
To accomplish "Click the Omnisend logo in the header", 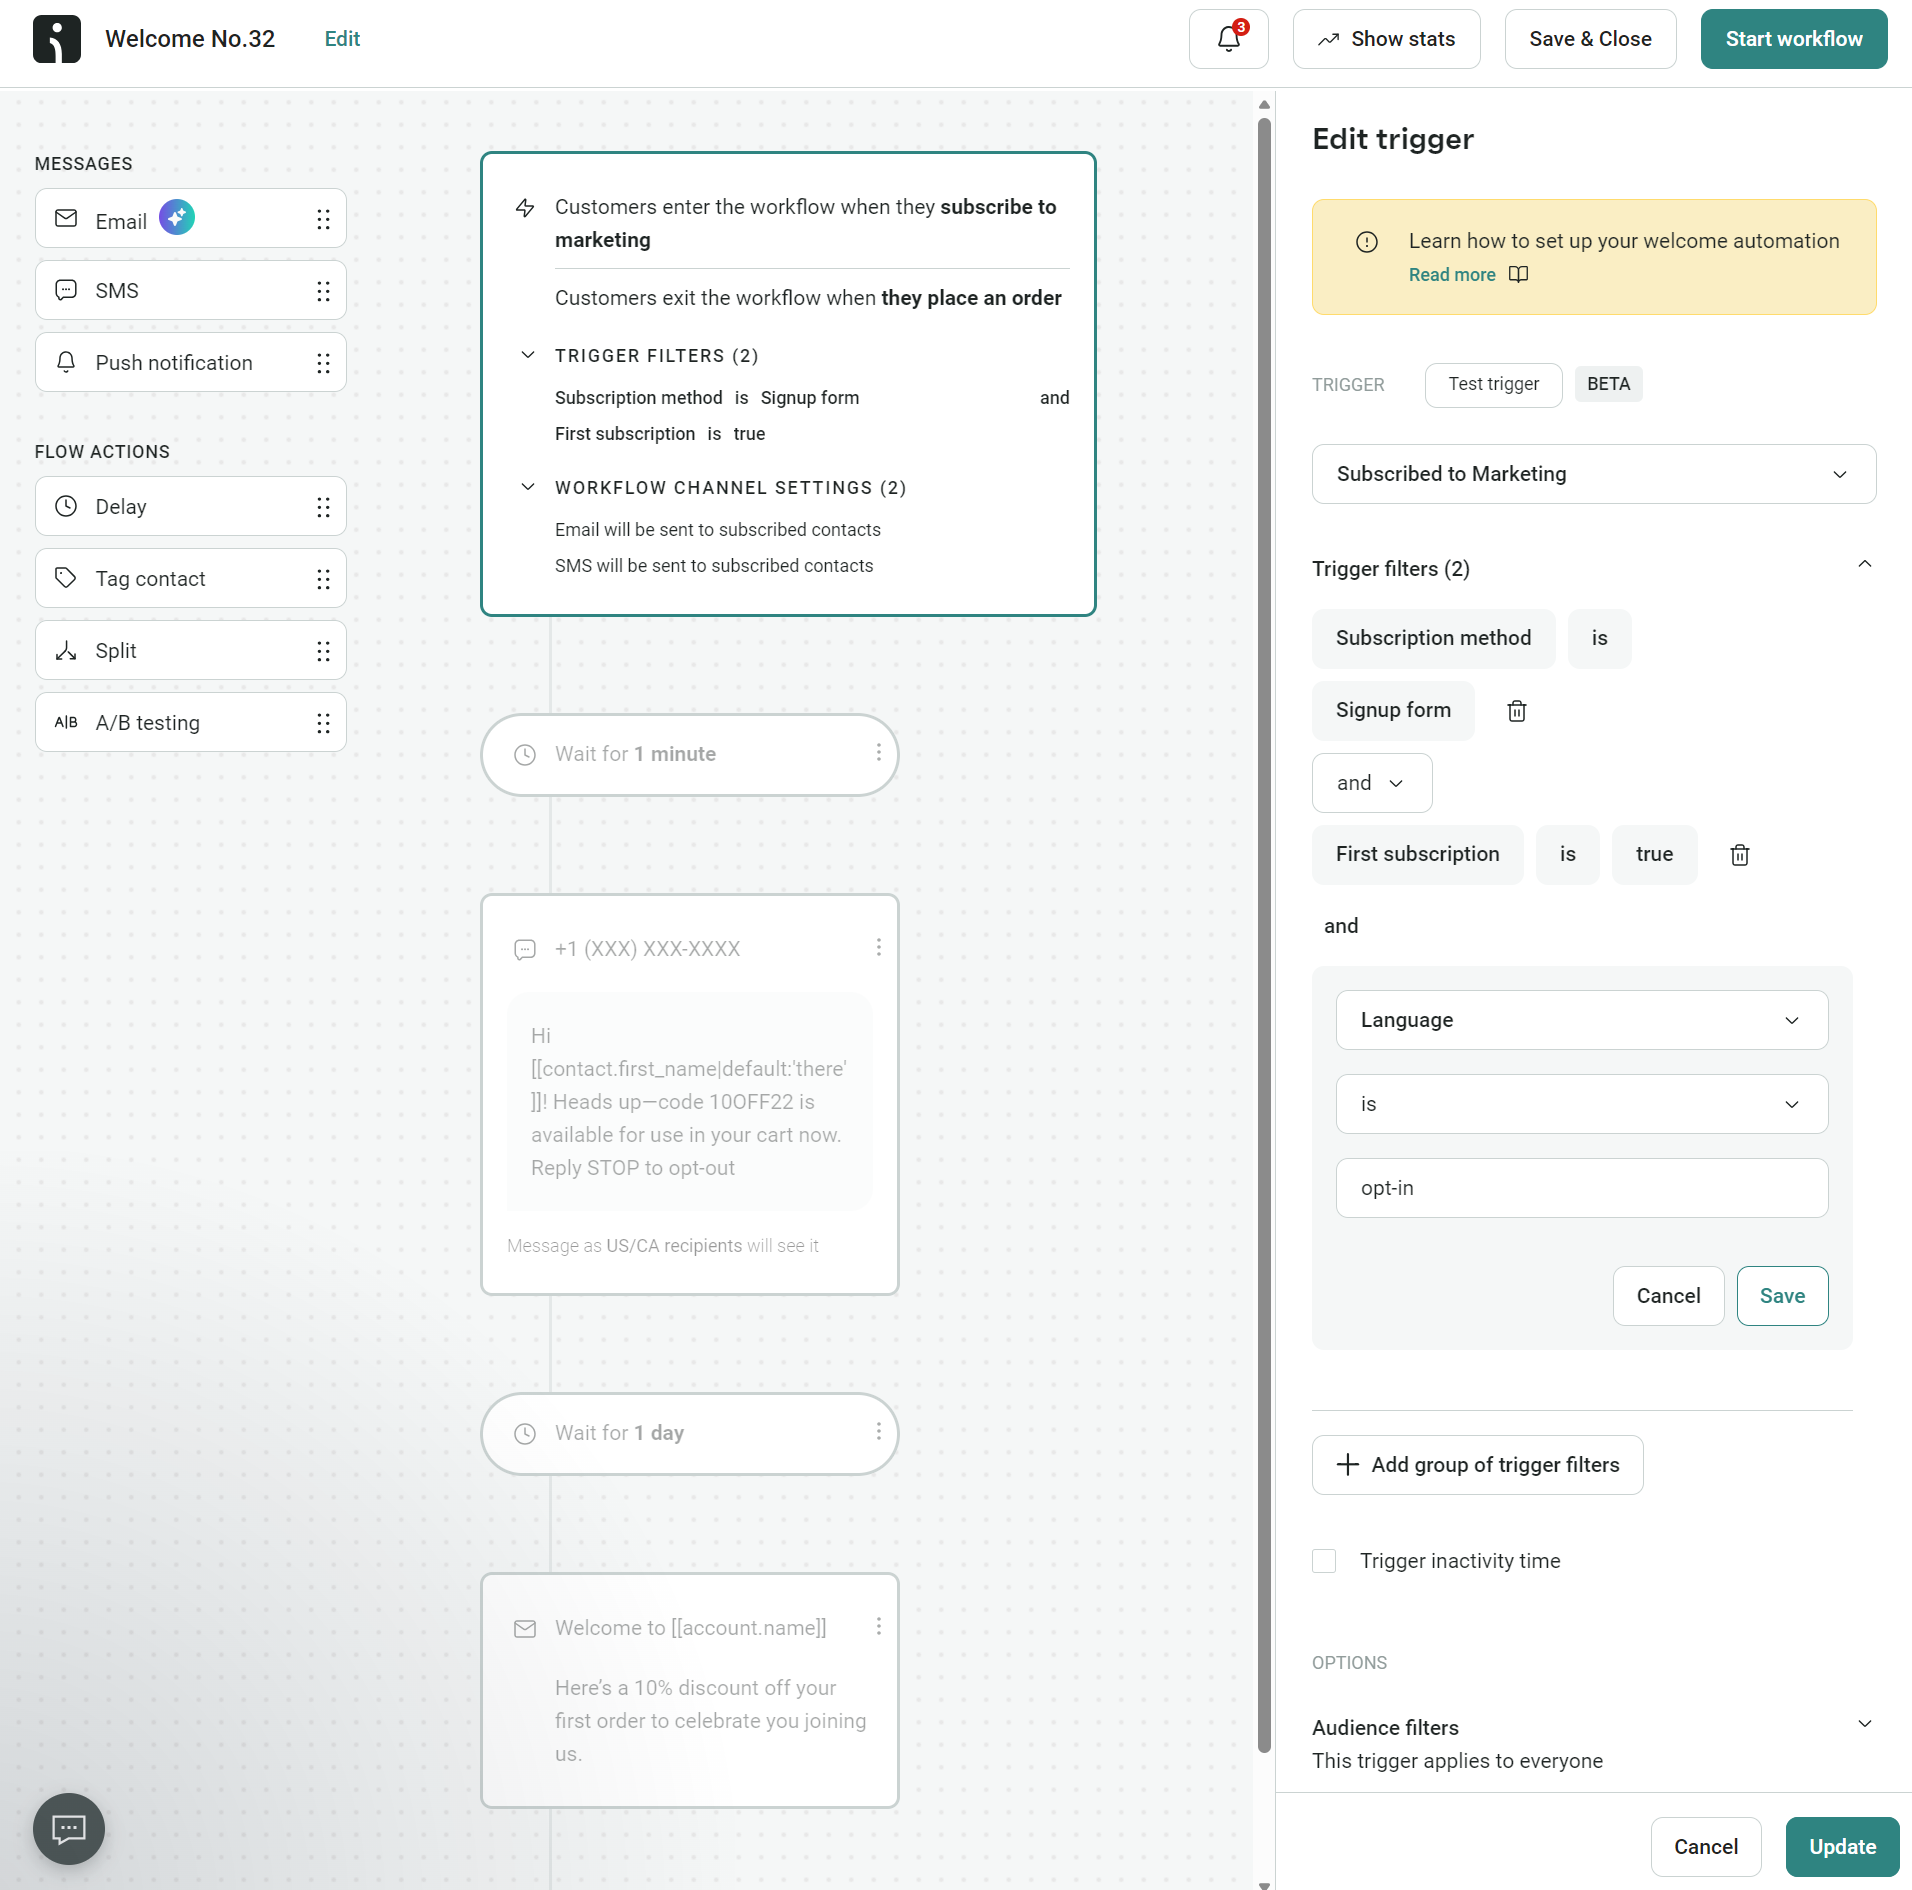I will (56, 38).
